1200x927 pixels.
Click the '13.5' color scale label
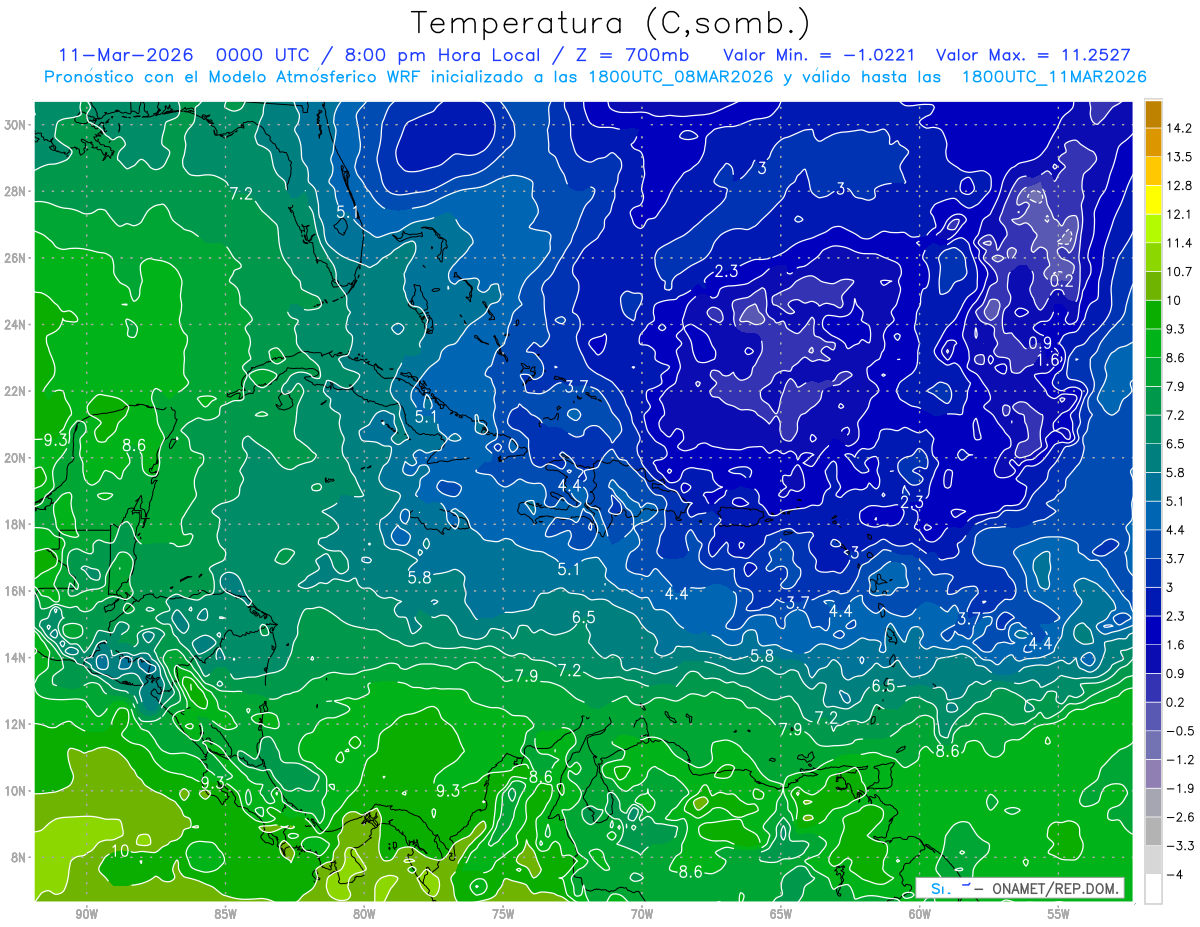(x=1180, y=157)
